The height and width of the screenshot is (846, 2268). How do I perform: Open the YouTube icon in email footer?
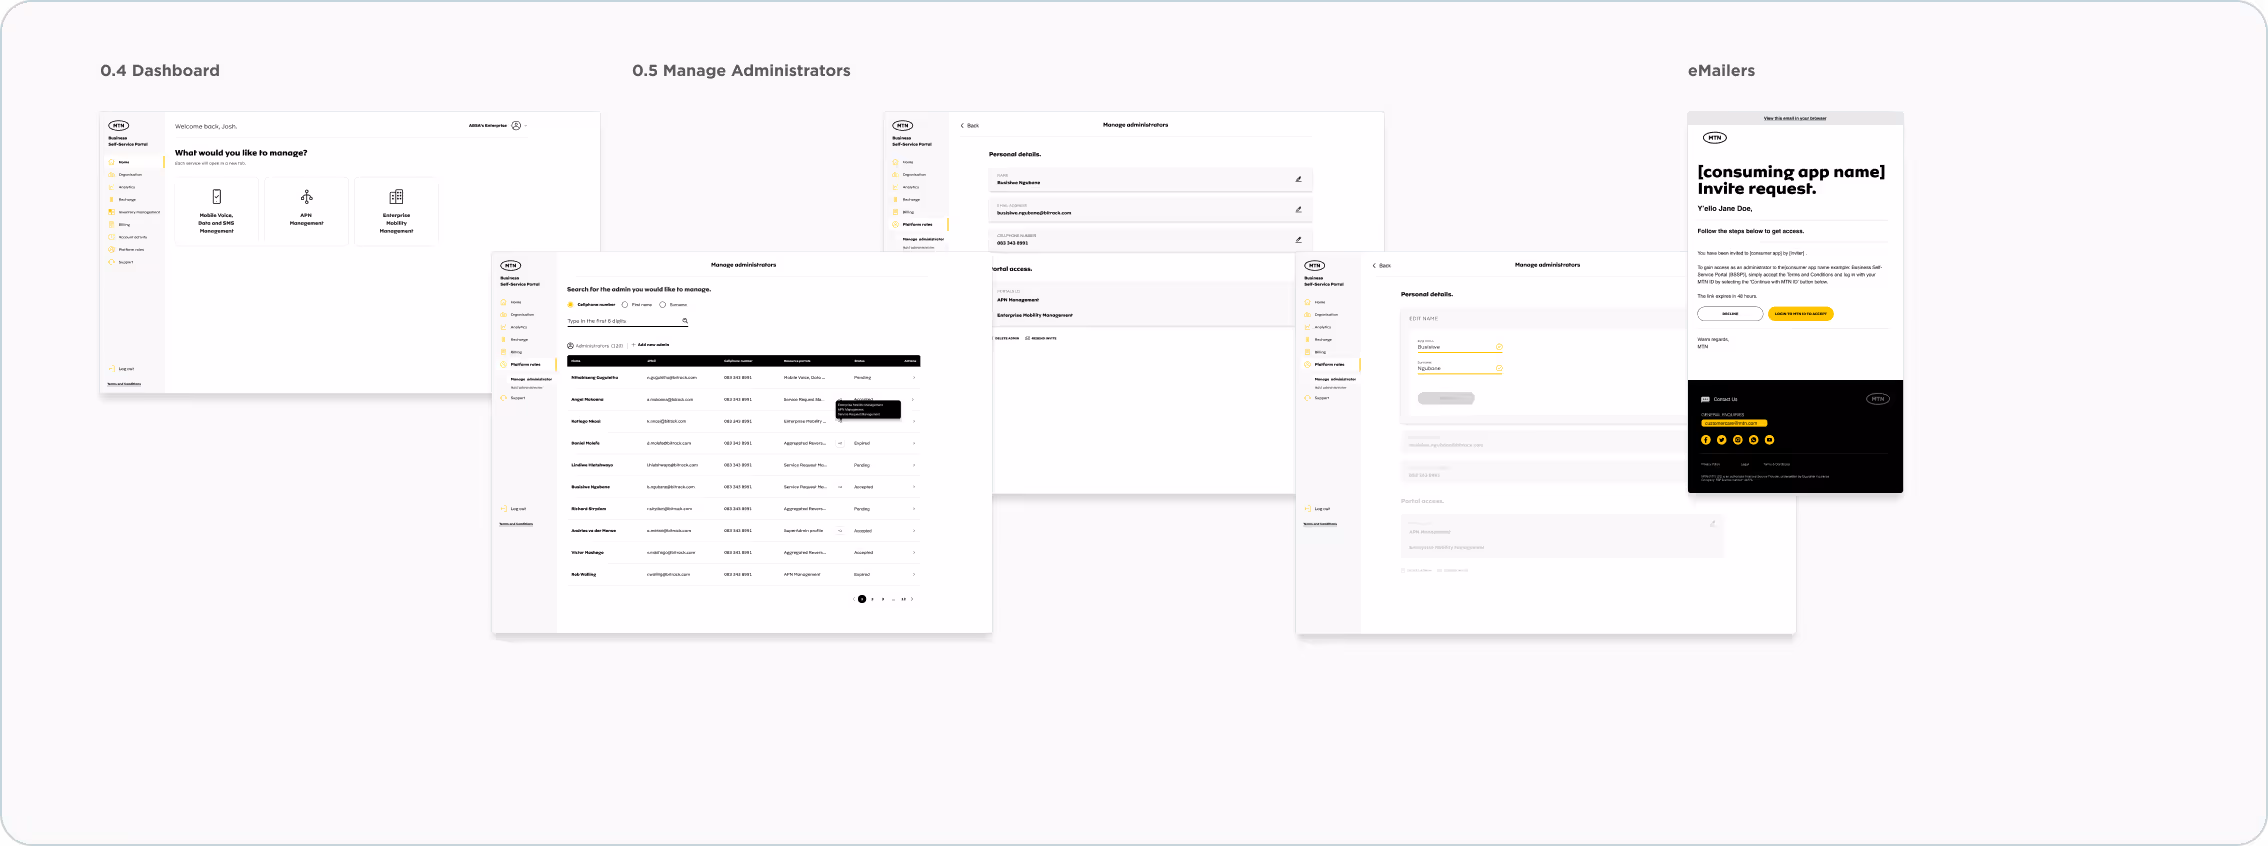[x=1769, y=440]
